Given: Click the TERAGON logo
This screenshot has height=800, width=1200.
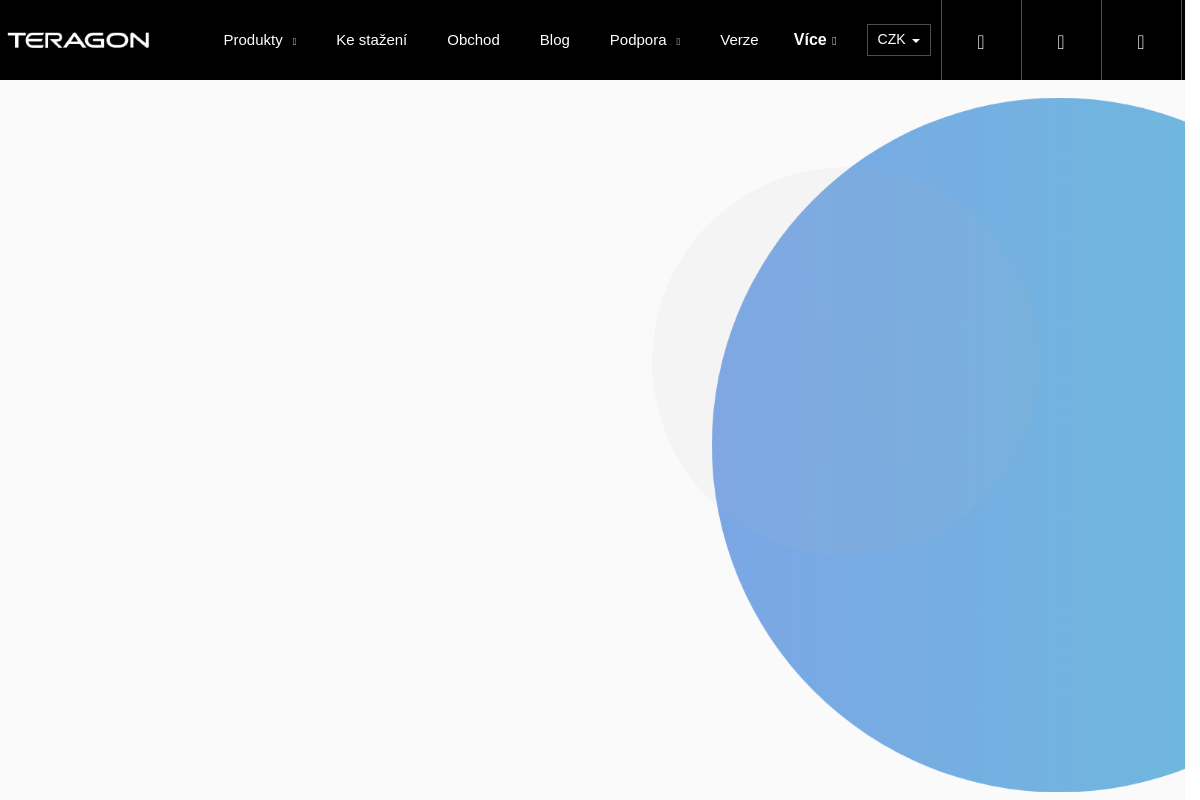Looking at the screenshot, I should [79, 40].
